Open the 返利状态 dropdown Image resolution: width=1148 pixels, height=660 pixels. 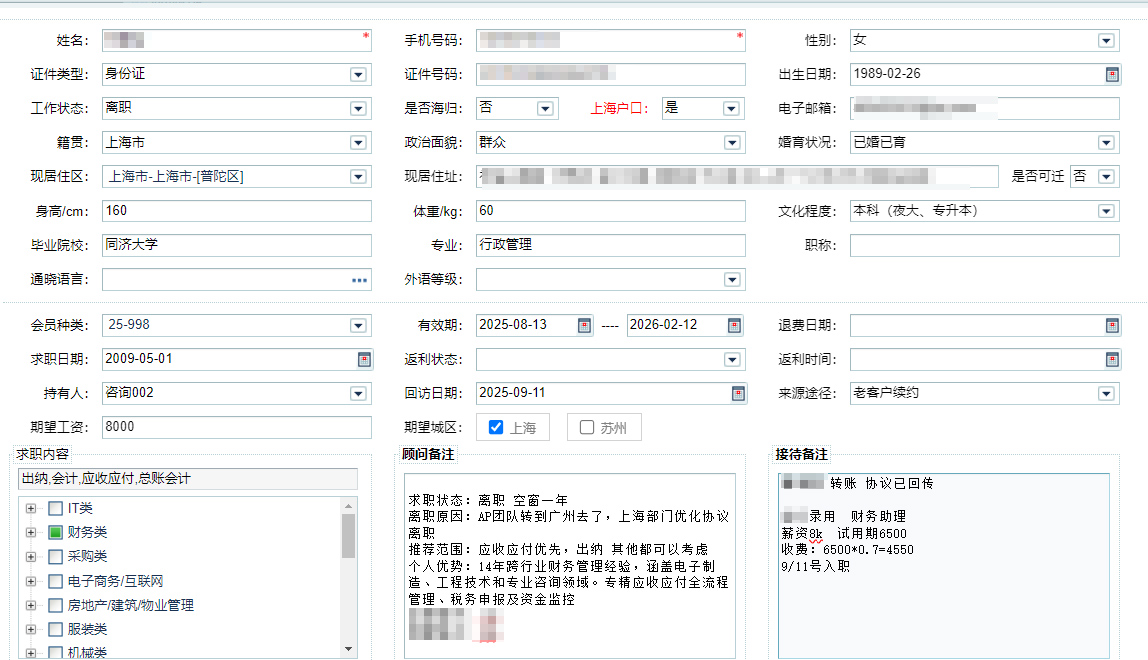coord(732,360)
